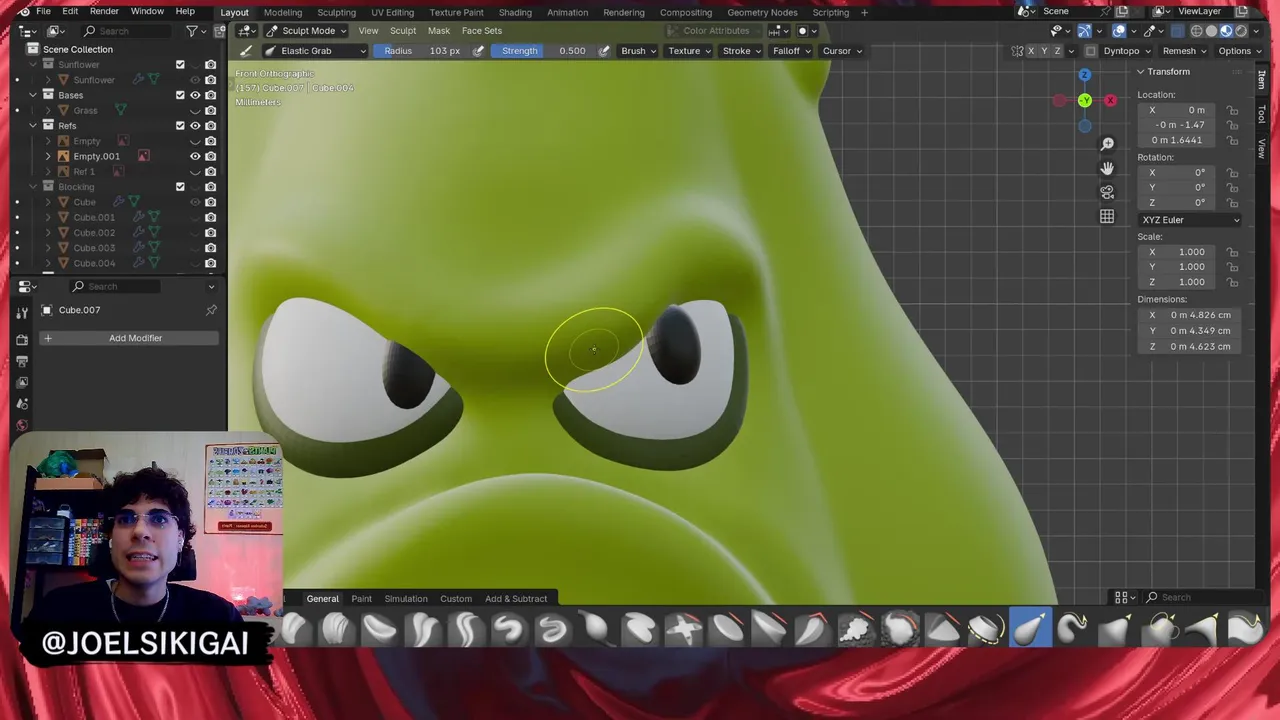
Task: Select the highlighted Elastic Grab brush thumbnail
Action: pyautogui.click(x=1030, y=629)
